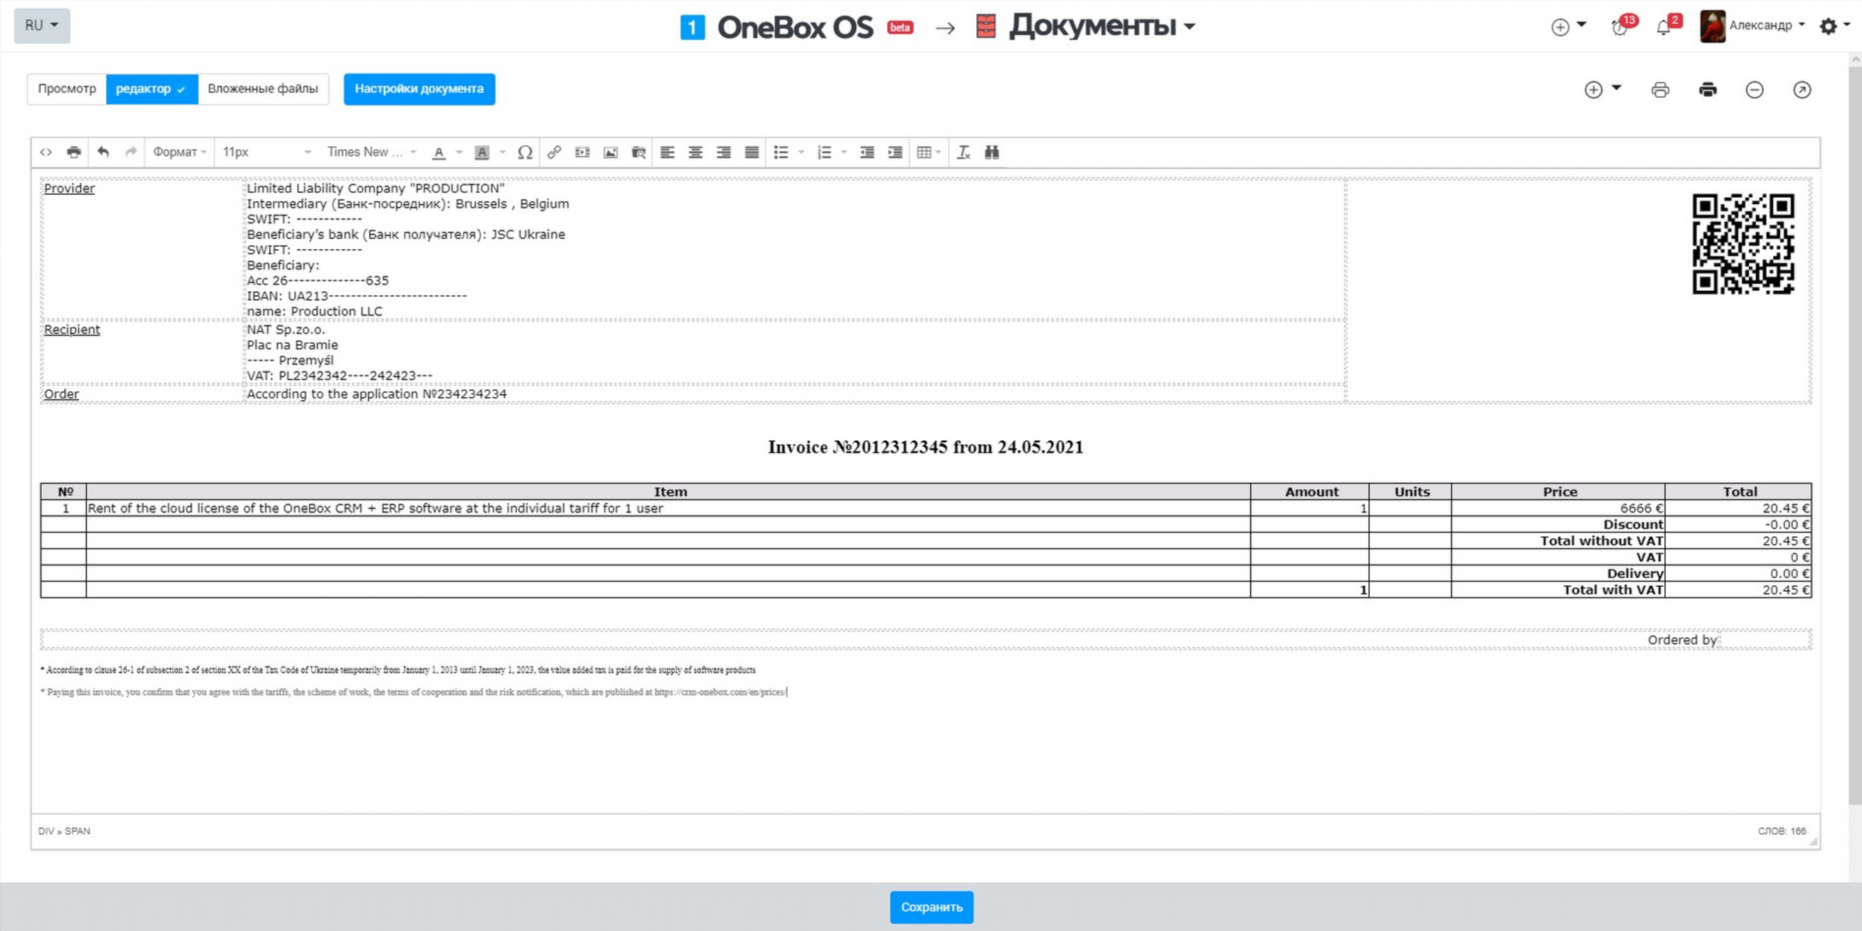Image resolution: width=1862 pixels, height=931 pixels.
Task: Click the QR code in the invoice
Action: [1743, 243]
